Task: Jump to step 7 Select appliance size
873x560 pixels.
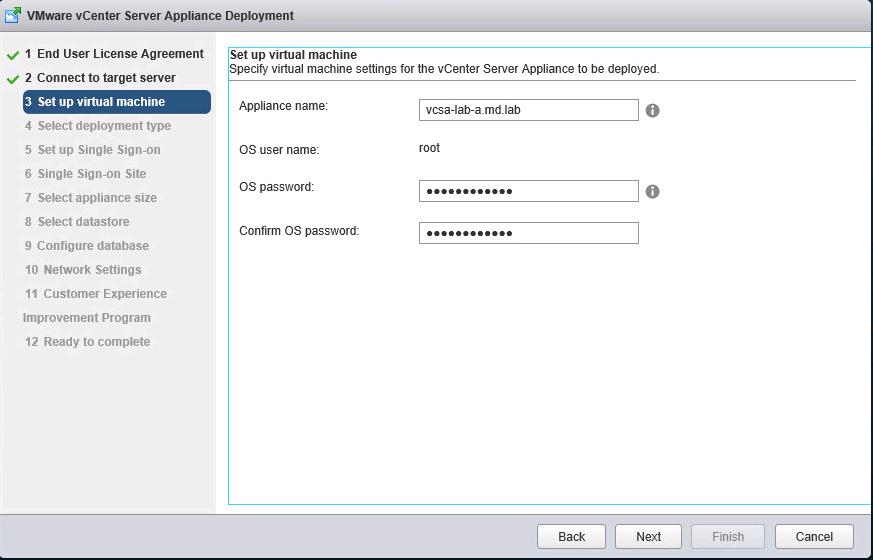Action: (x=96, y=198)
